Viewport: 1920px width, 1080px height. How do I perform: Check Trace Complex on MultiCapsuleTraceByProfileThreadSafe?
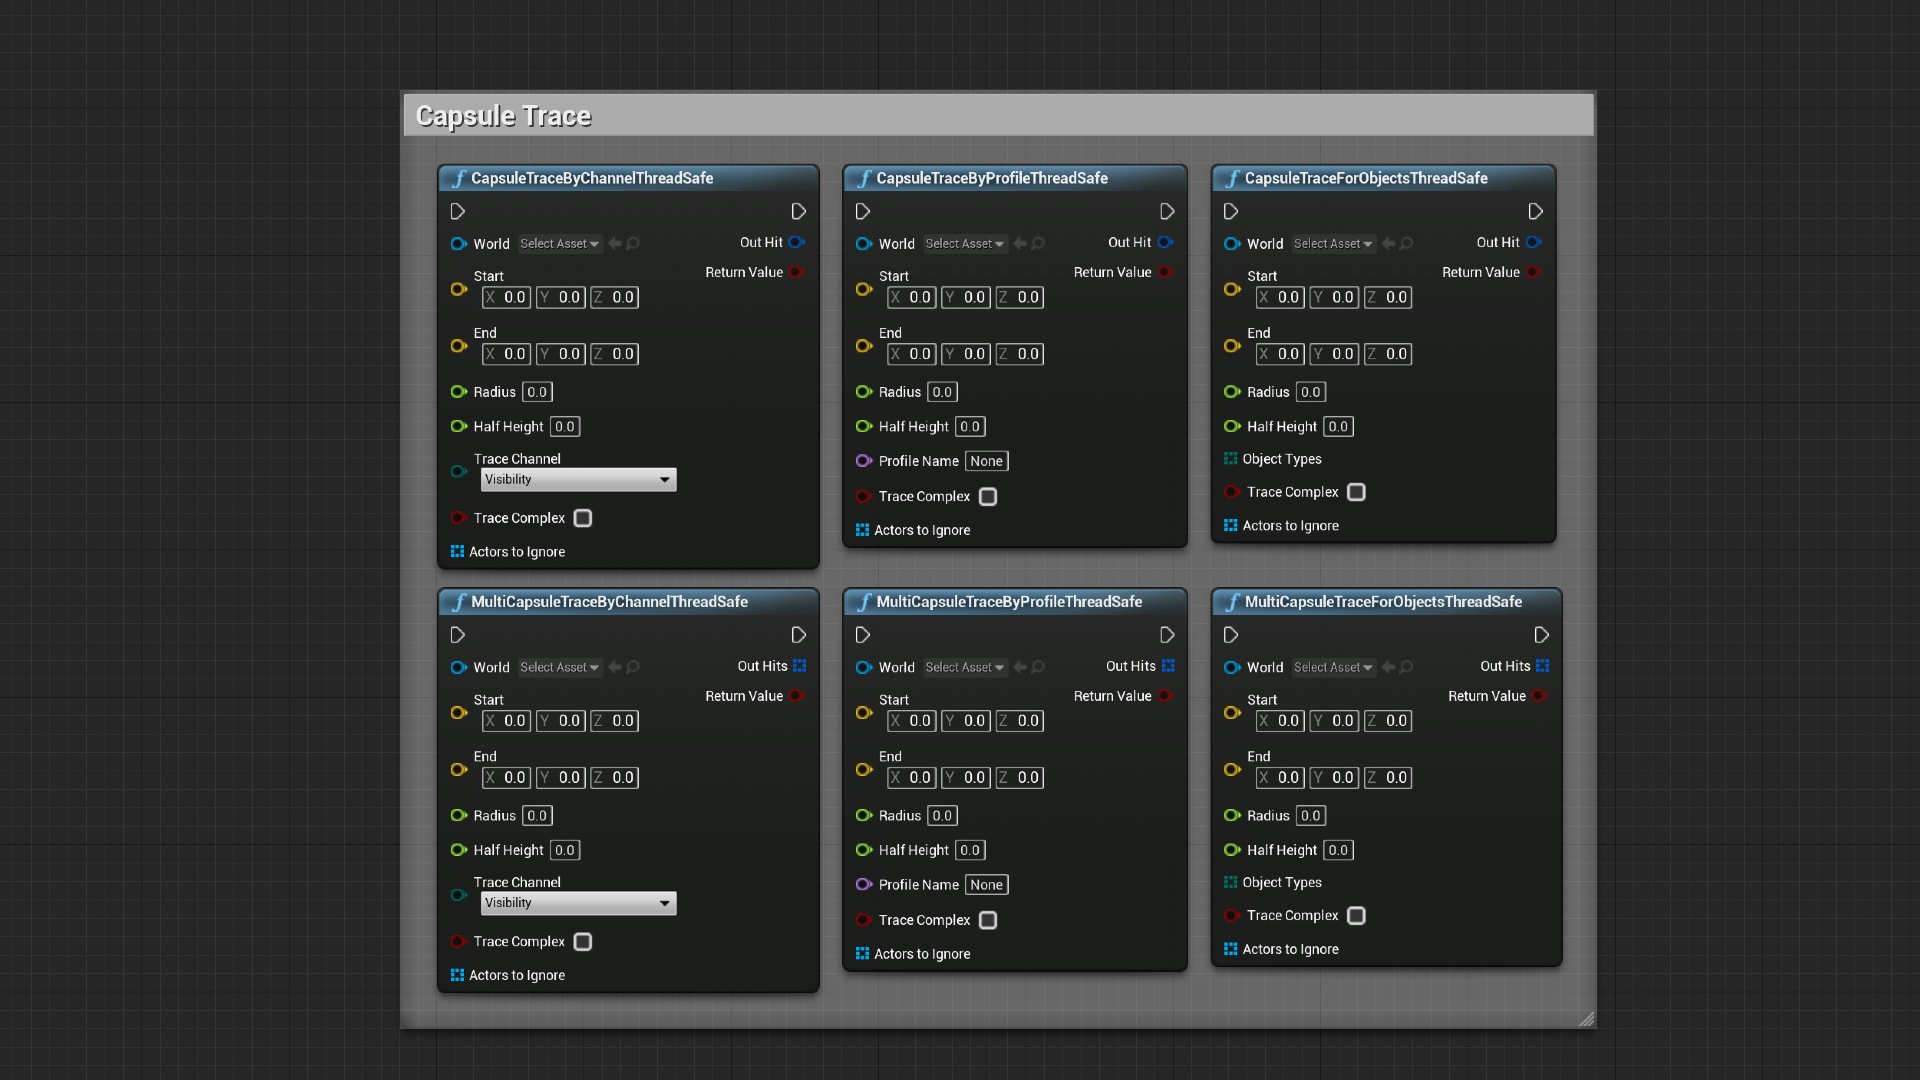pyautogui.click(x=988, y=920)
